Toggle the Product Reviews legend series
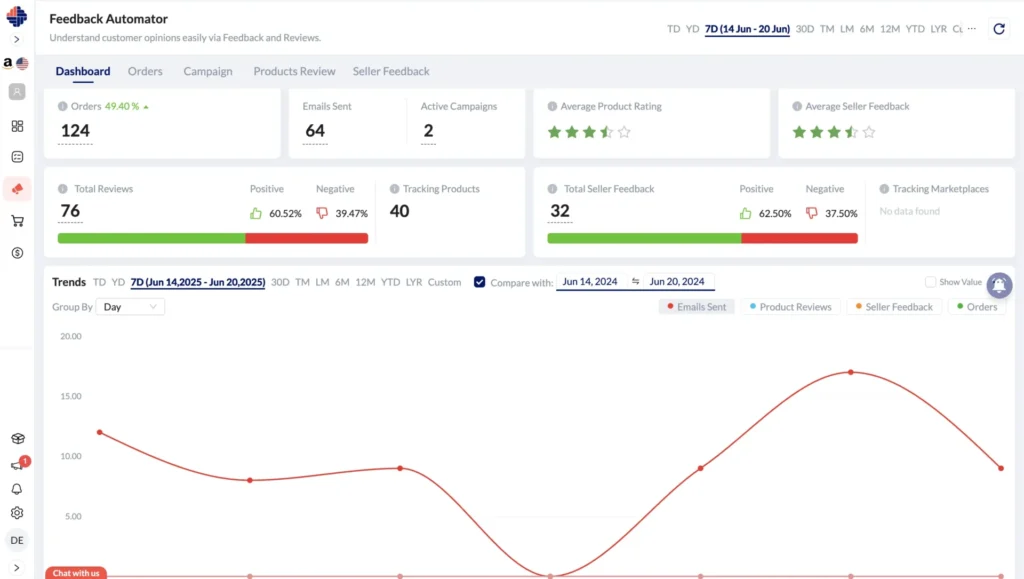 [790, 307]
